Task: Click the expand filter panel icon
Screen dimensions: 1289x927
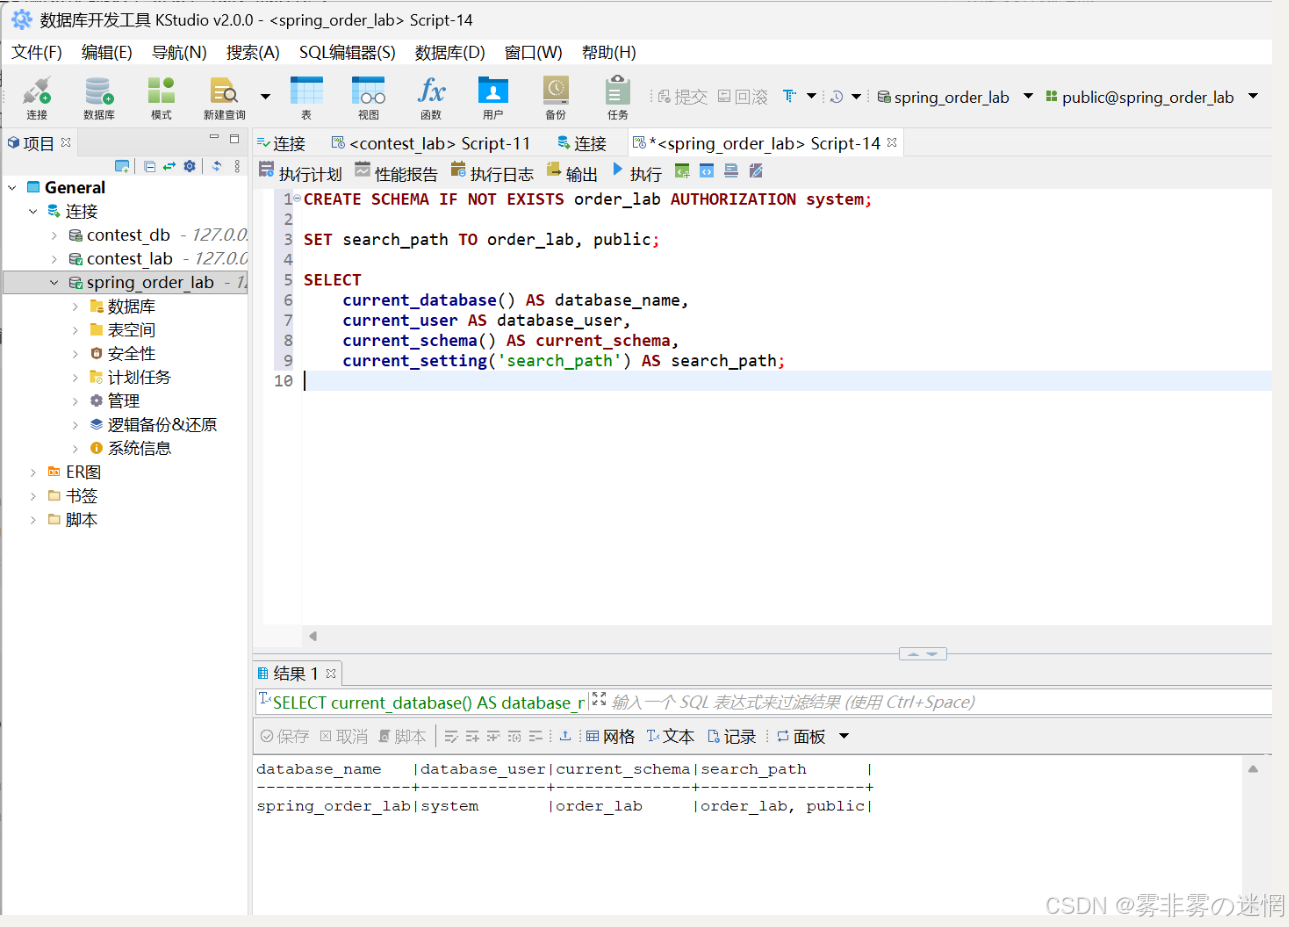Action: (599, 699)
